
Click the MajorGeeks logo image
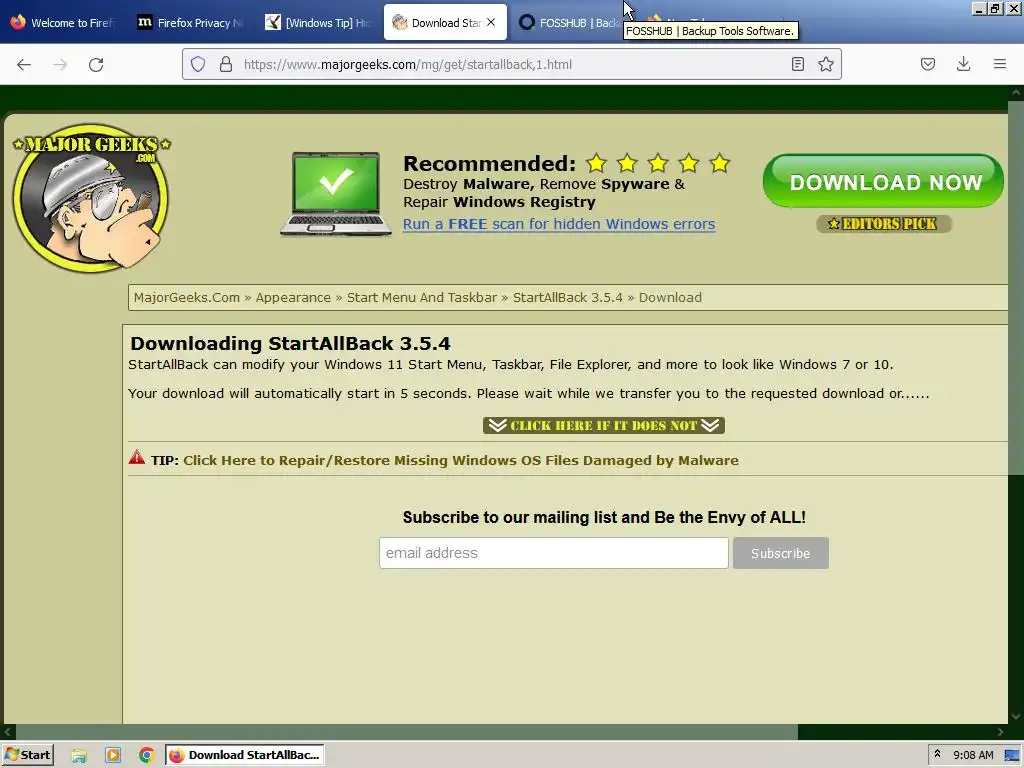click(x=91, y=198)
